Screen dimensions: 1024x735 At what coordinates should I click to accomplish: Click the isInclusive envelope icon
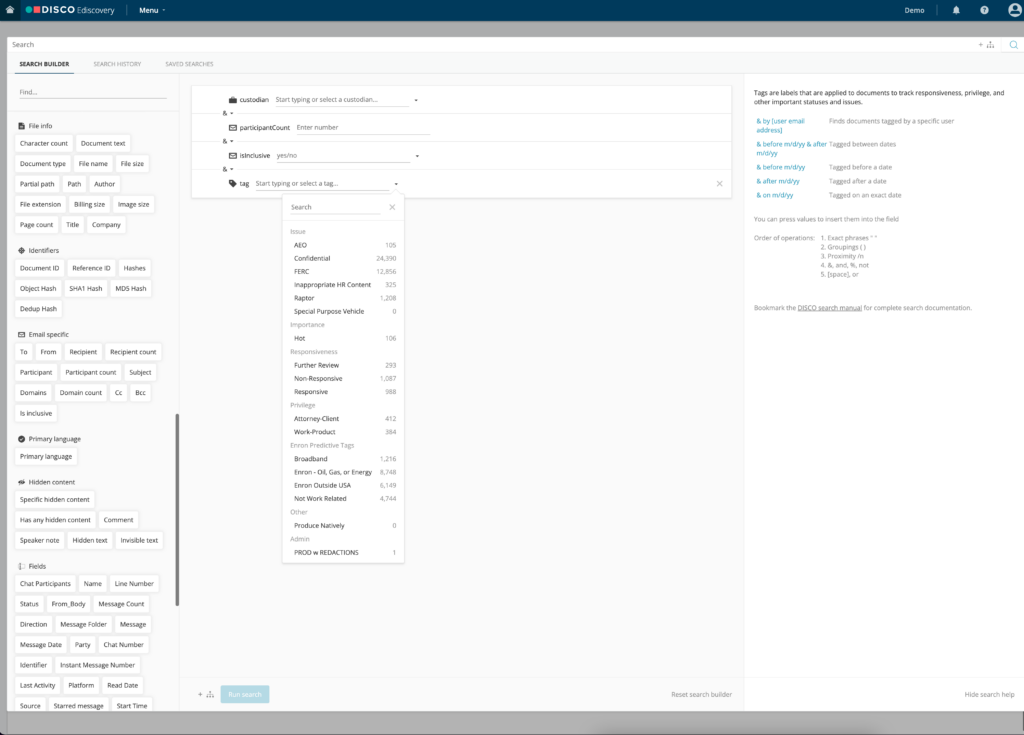click(x=232, y=155)
